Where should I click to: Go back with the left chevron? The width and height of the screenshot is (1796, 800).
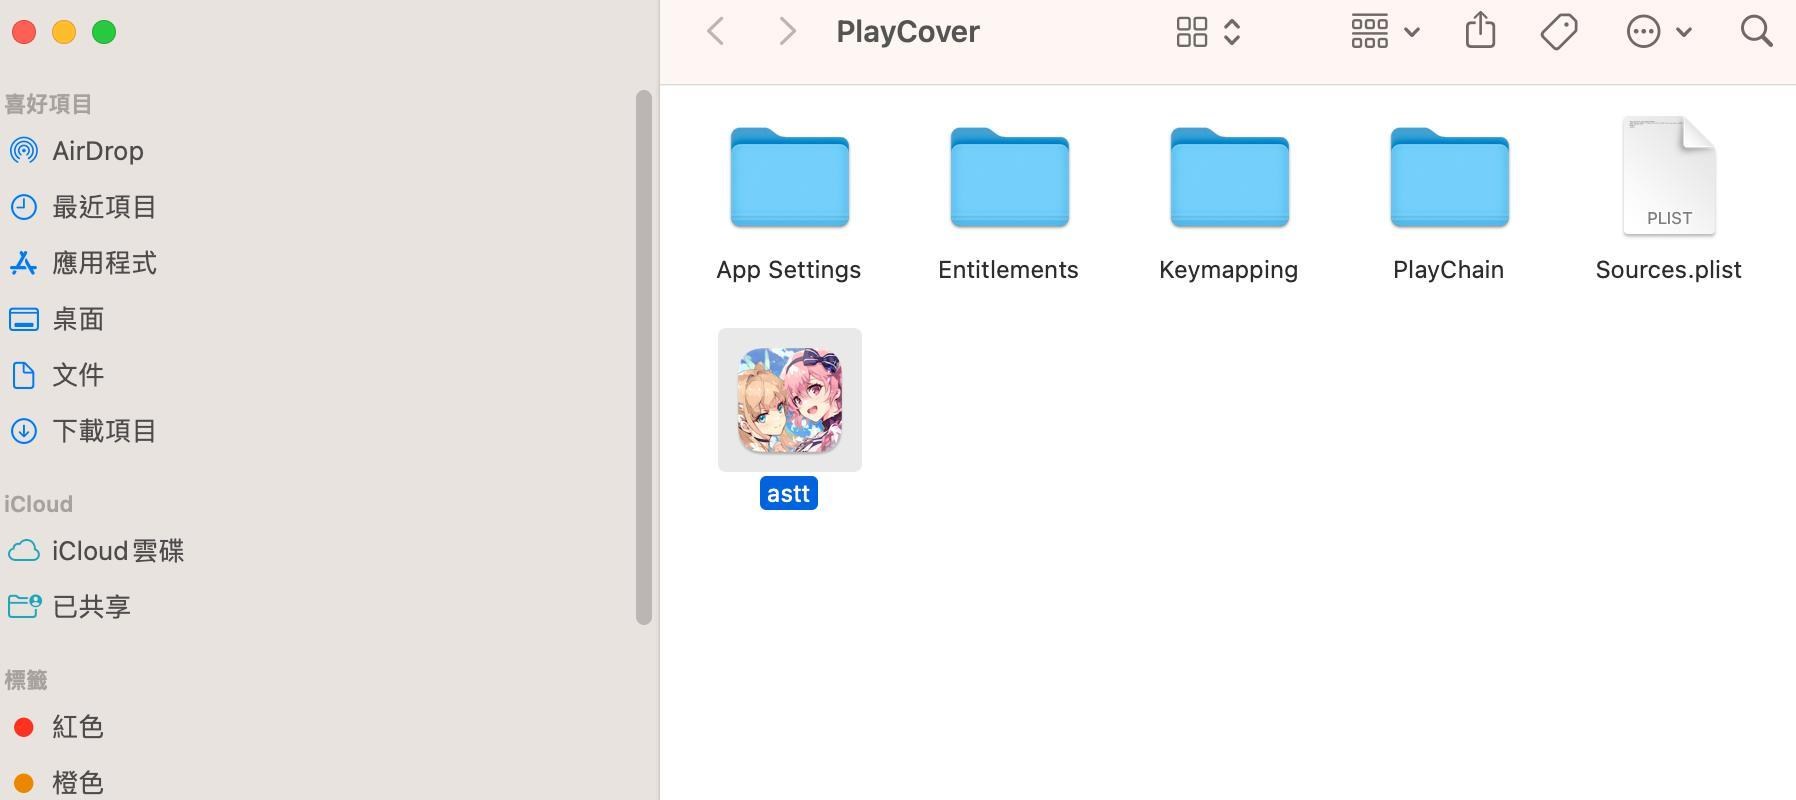715,31
